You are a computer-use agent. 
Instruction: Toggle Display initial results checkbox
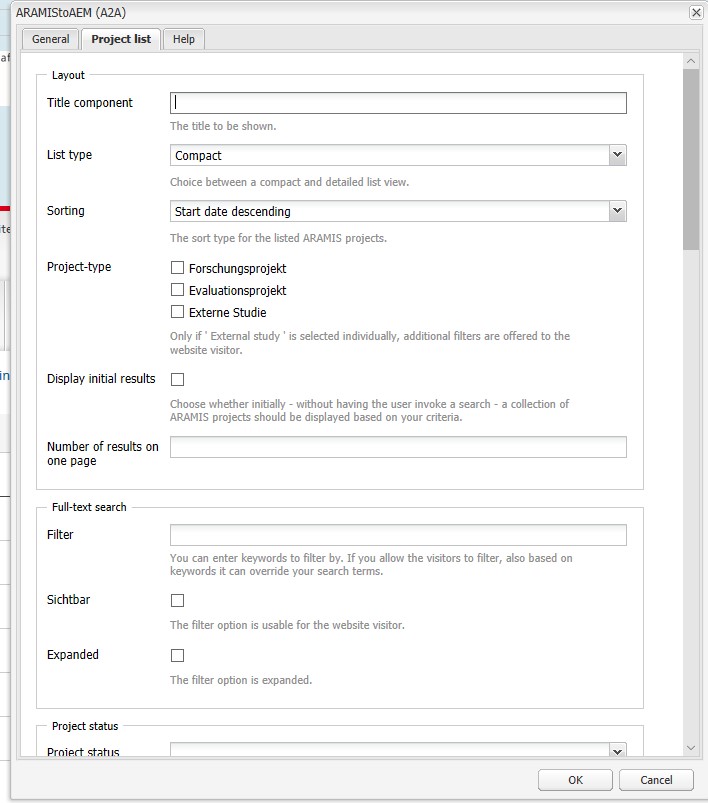pyautogui.click(x=178, y=379)
